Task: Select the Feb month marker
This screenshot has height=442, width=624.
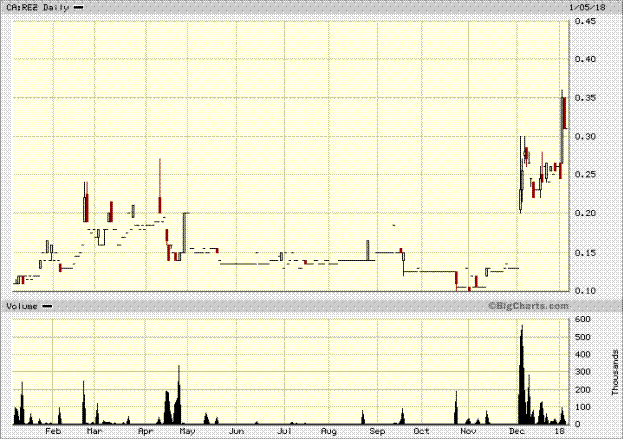Action: (54, 431)
